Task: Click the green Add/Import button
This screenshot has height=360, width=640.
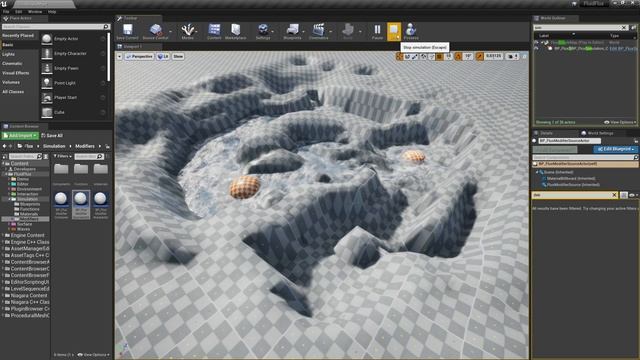Action: pos(20,136)
